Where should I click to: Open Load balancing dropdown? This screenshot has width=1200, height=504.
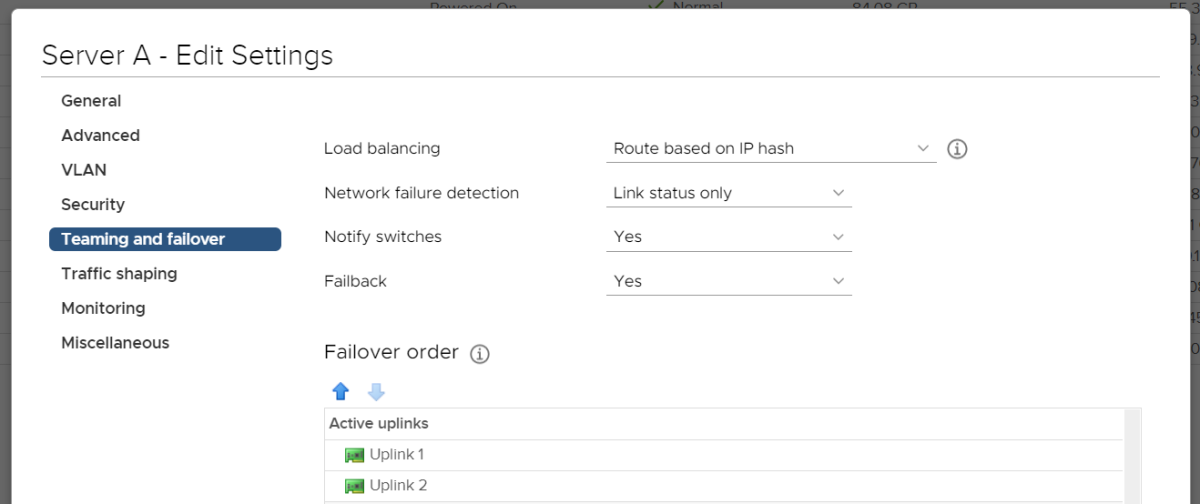[771, 149]
